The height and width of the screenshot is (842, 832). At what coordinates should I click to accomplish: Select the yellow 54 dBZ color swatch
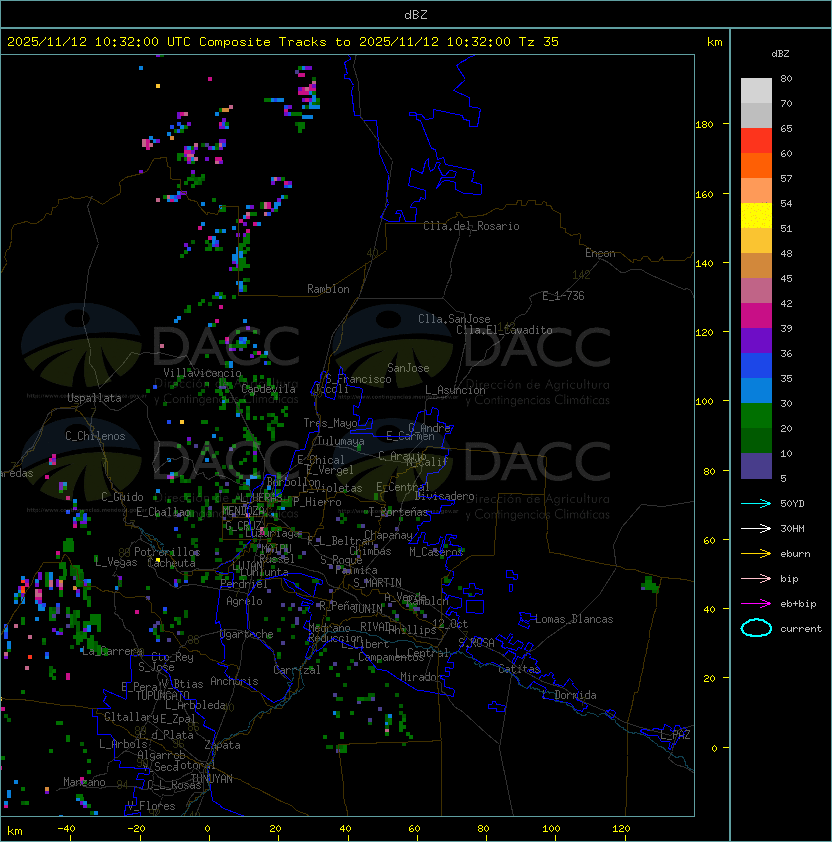coord(756,215)
